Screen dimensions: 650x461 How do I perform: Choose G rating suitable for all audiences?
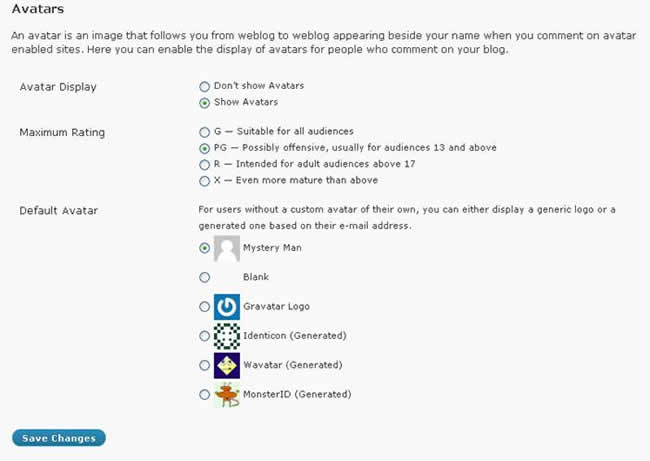(204, 132)
